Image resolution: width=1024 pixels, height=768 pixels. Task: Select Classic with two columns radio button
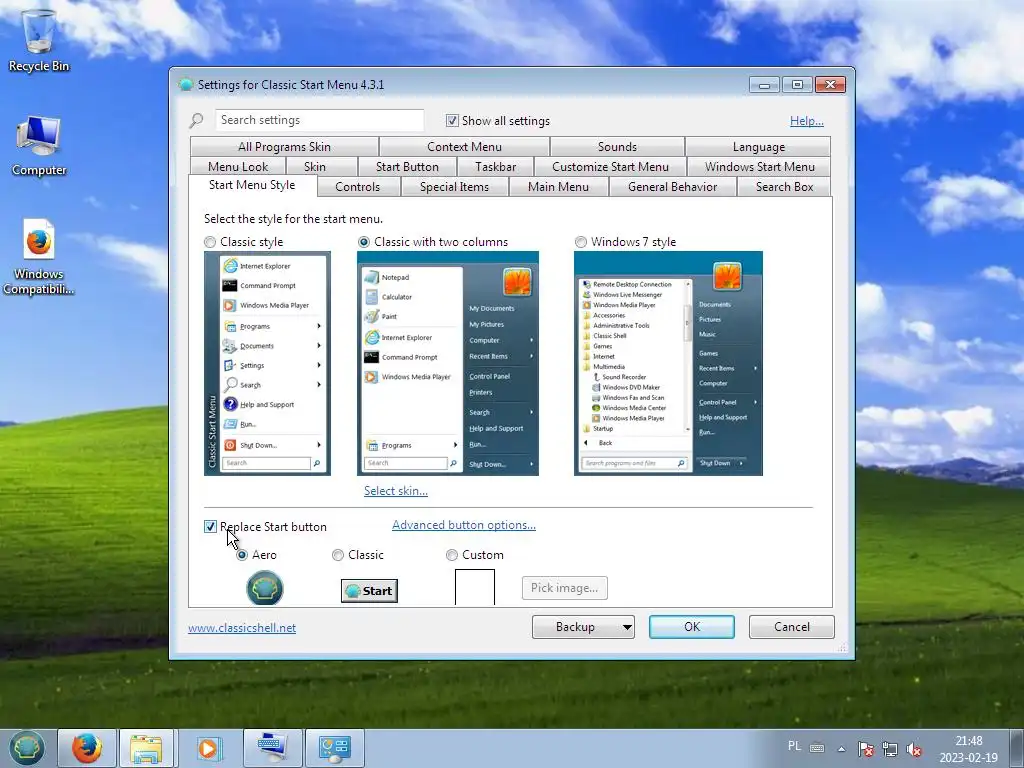364,242
